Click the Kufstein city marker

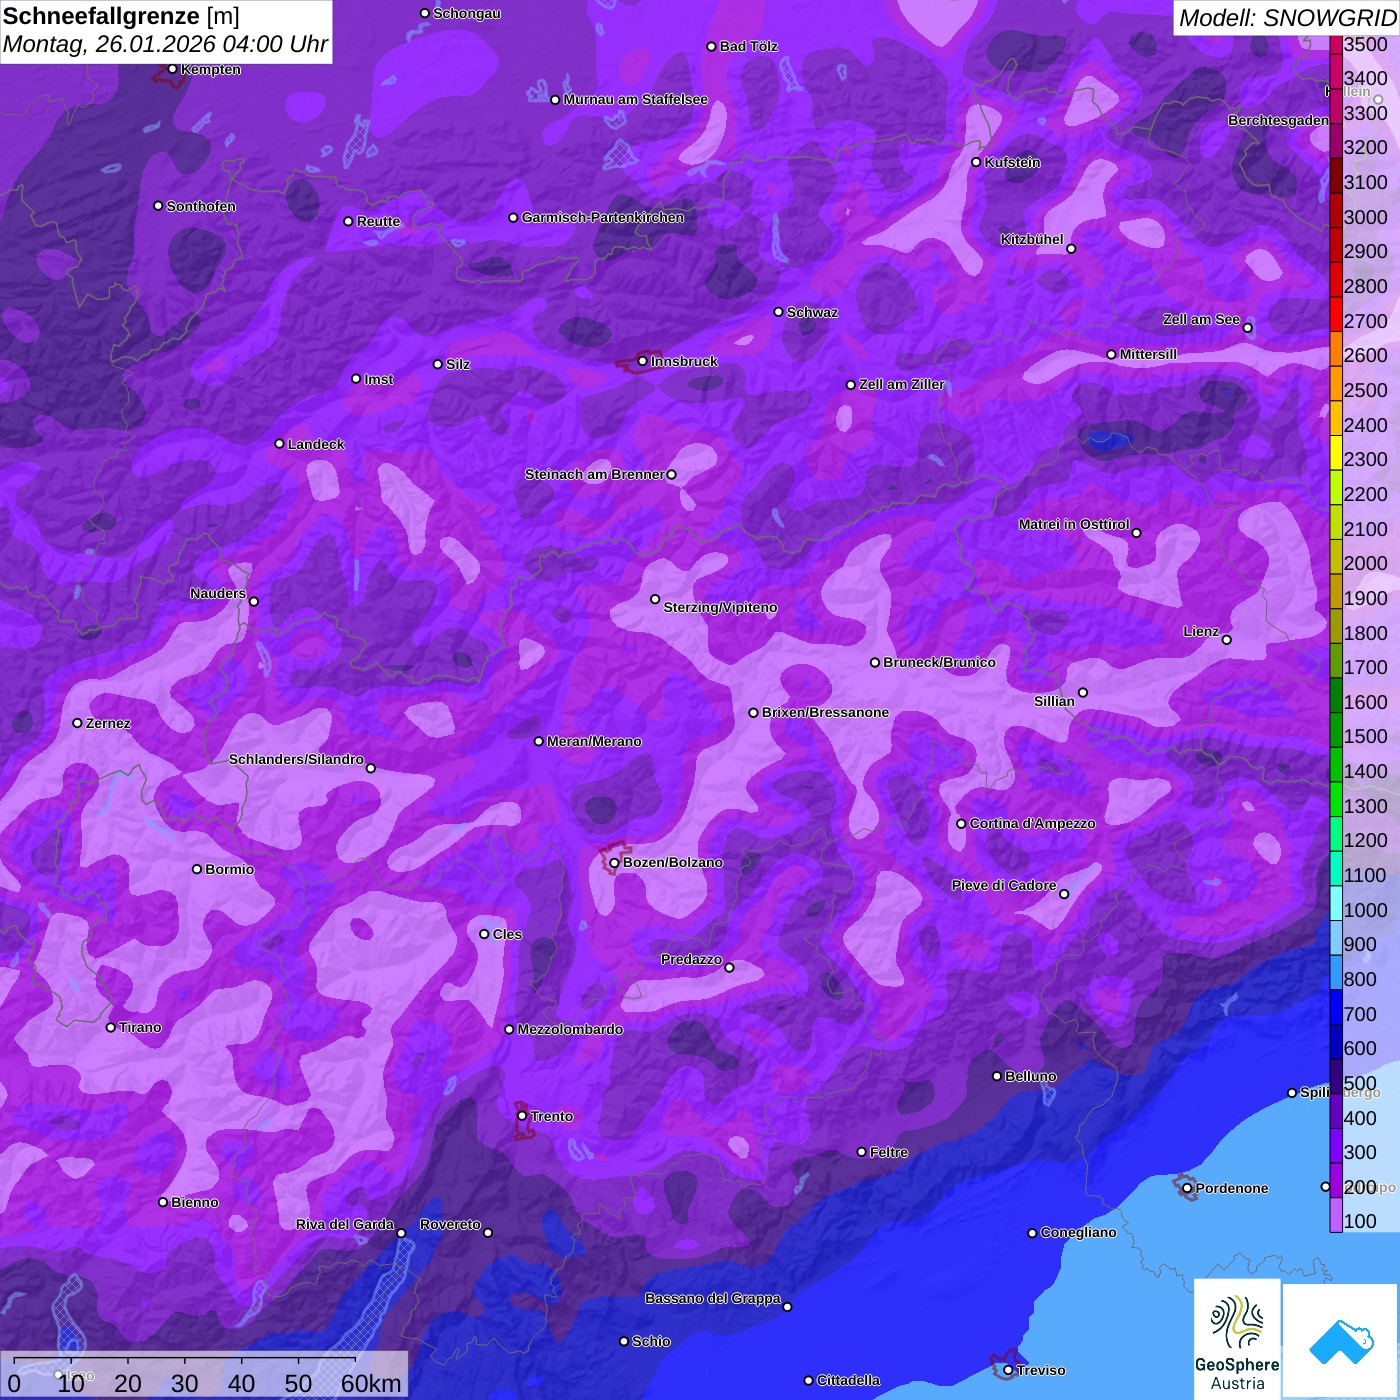976,162
